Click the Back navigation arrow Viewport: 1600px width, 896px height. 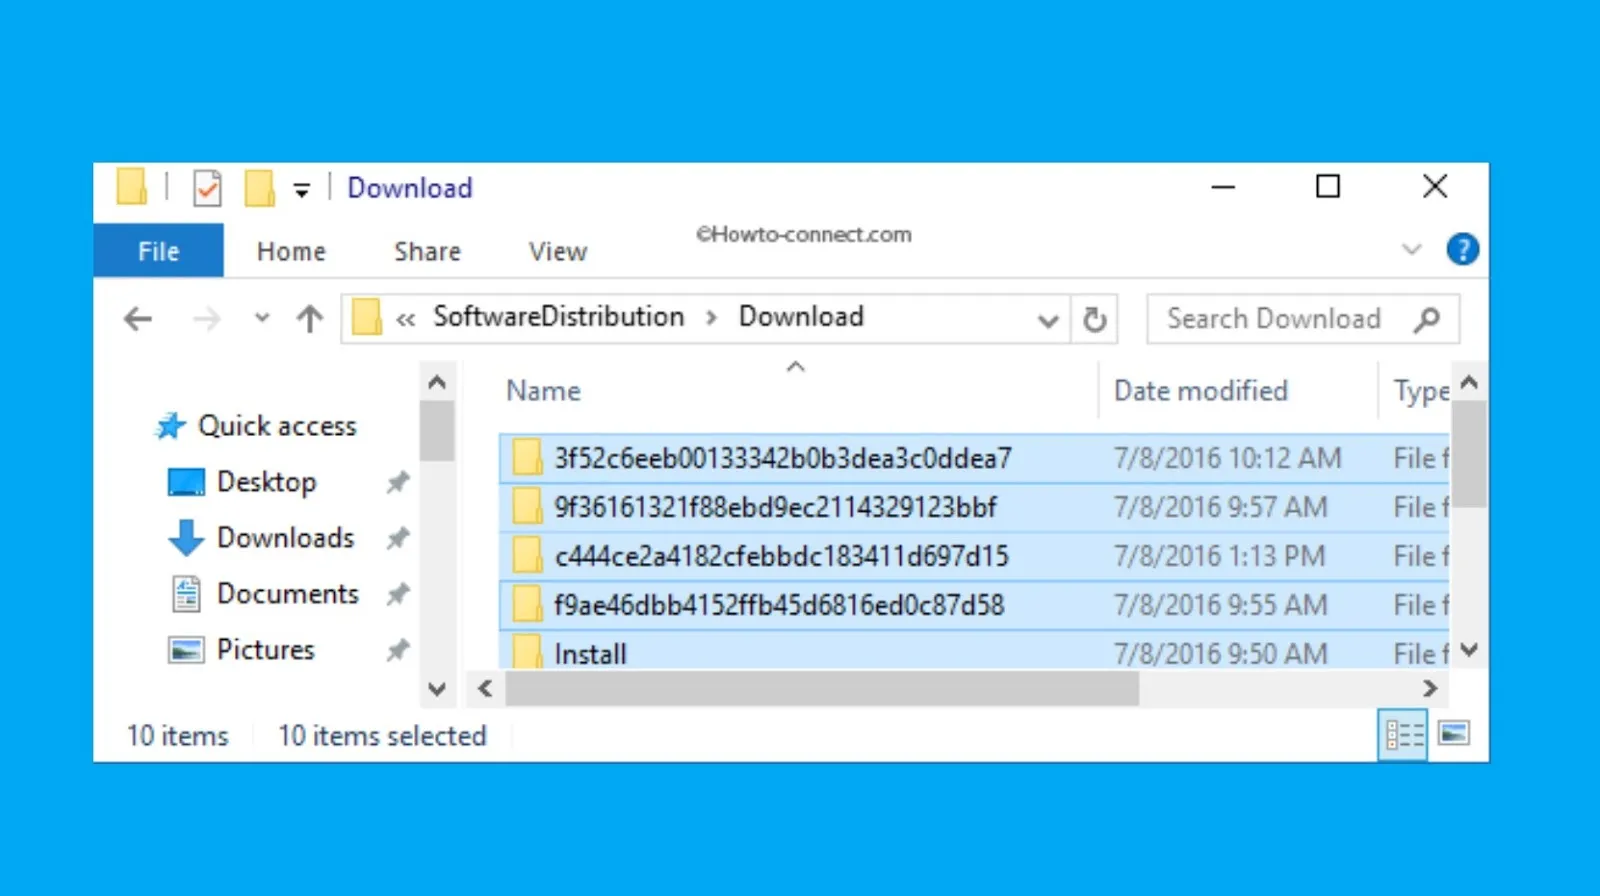pyautogui.click(x=138, y=319)
